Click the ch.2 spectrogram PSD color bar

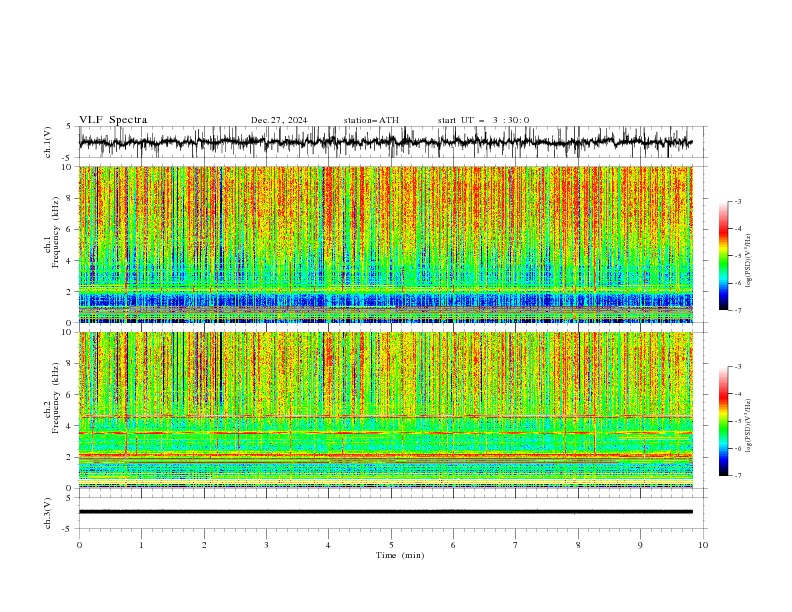click(x=724, y=421)
